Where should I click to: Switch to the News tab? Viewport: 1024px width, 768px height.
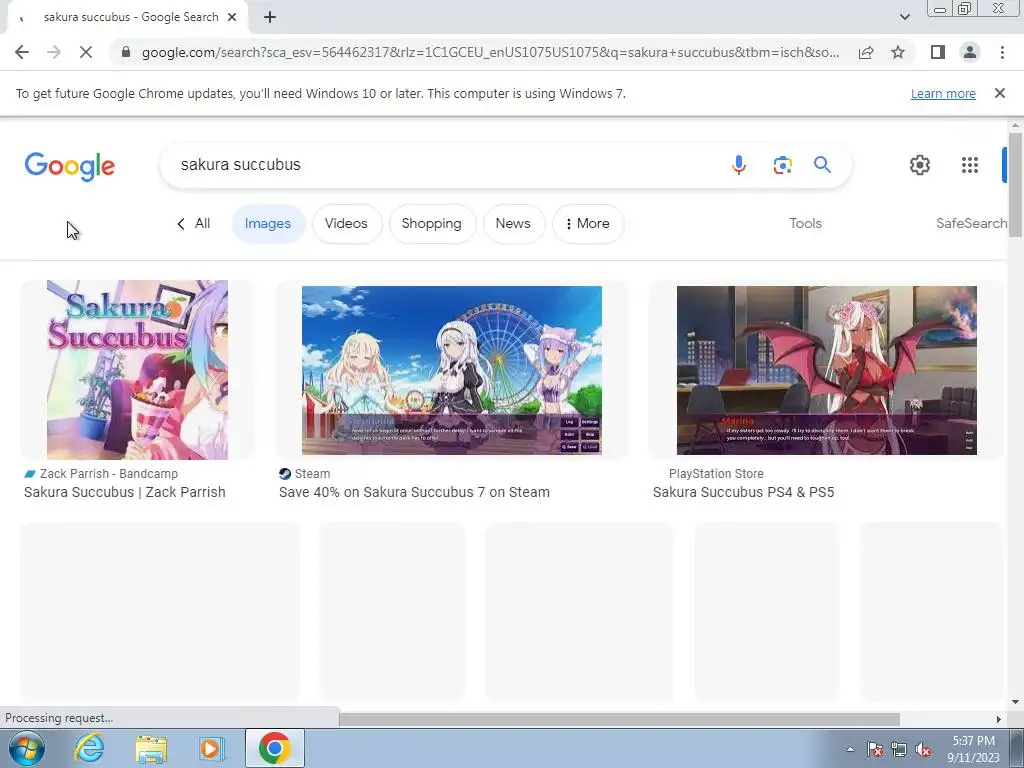click(x=513, y=223)
